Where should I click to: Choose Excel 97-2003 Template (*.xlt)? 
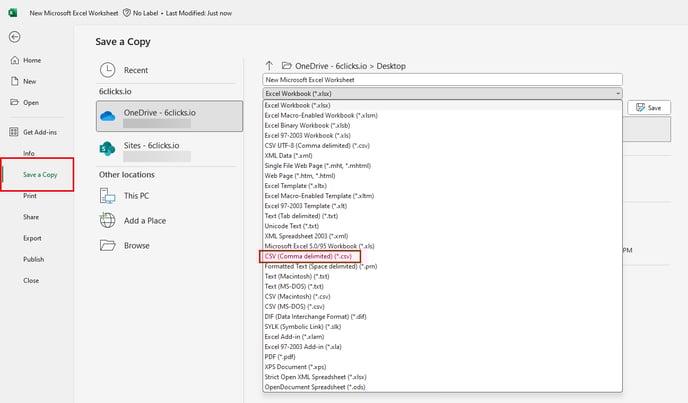pos(442,206)
